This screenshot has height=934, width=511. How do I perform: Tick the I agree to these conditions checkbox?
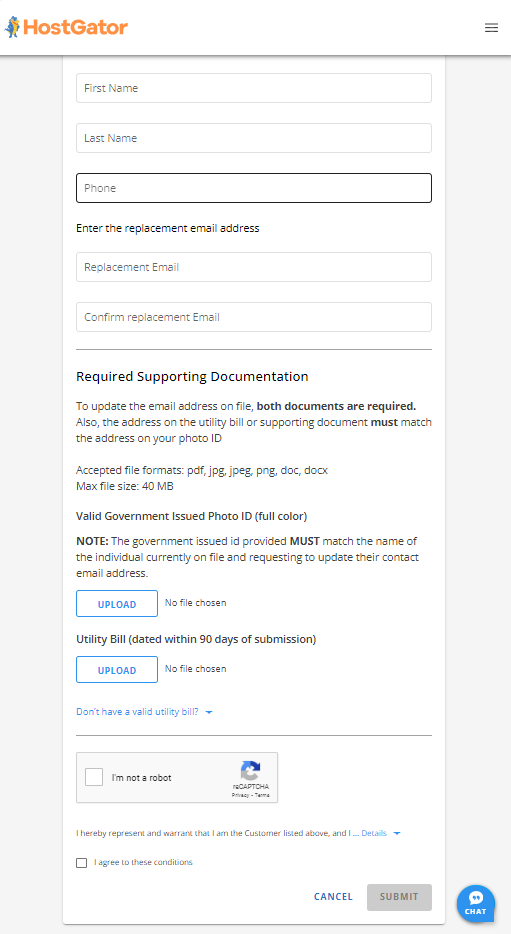click(x=82, y=863)
